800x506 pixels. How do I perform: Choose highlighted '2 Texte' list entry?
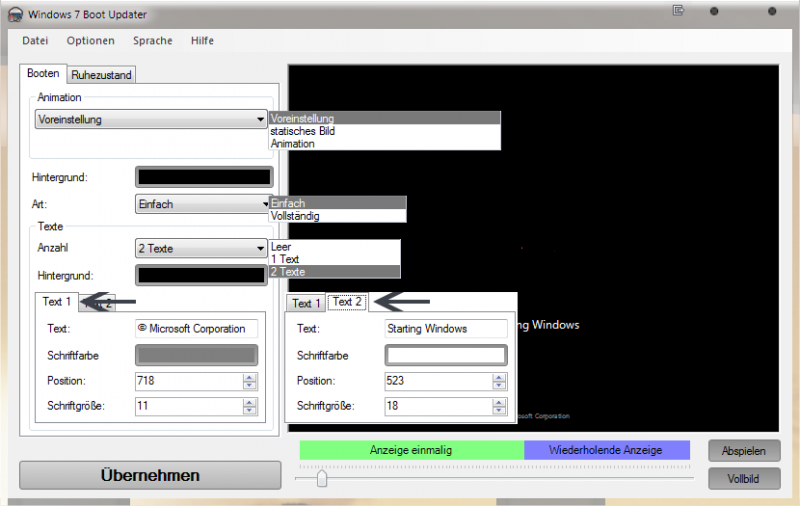click(335, 272)
